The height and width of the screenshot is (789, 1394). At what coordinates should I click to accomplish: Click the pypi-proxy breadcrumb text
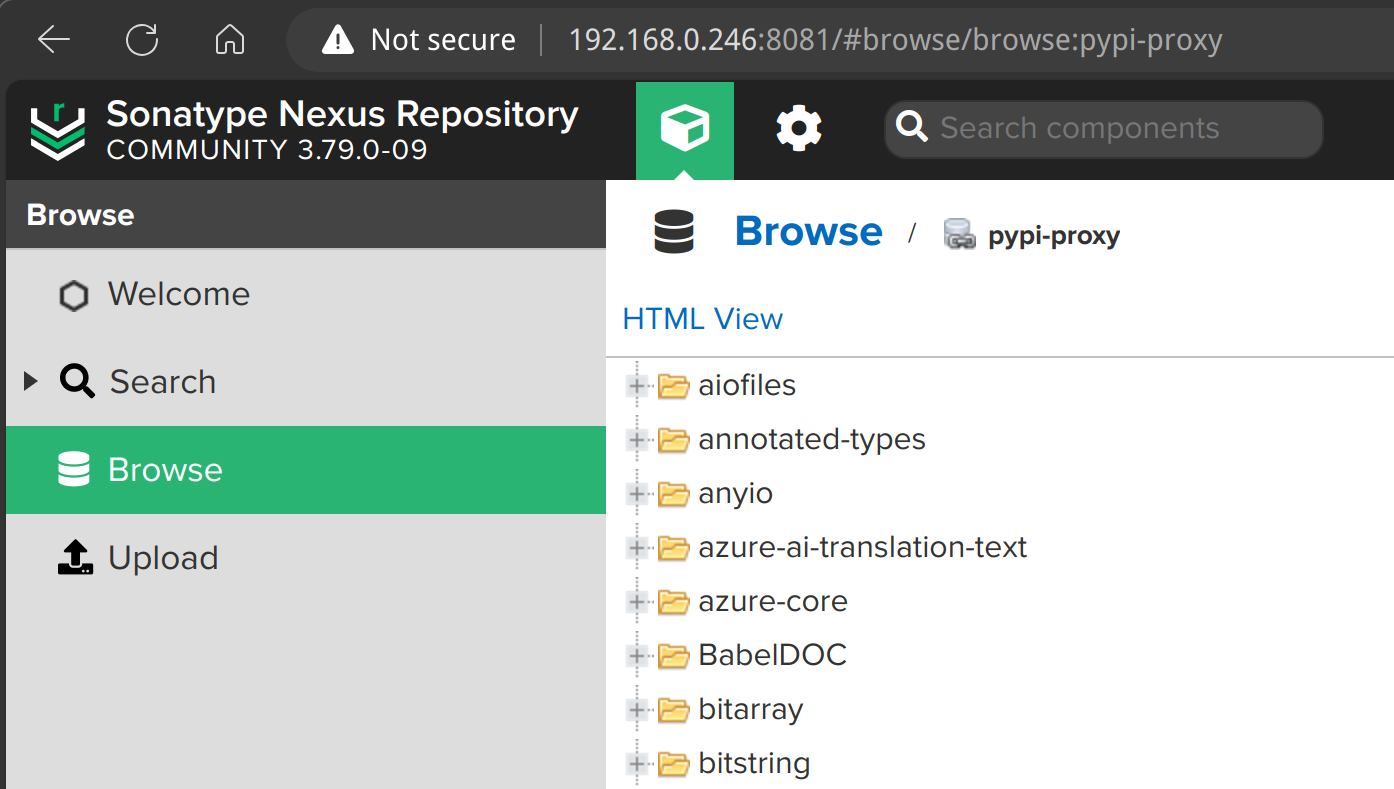pos(1054,236)
